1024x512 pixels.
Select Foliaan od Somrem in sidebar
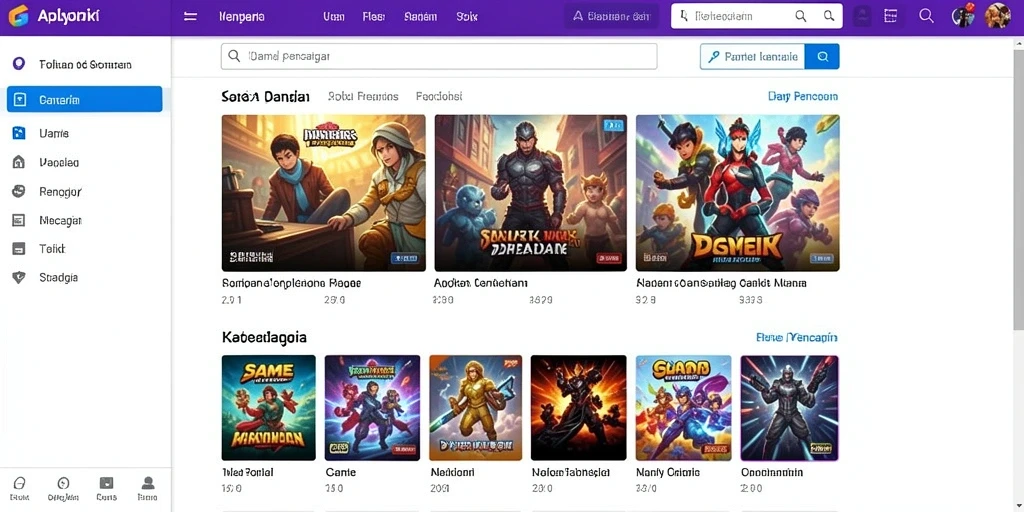[85, 64]
